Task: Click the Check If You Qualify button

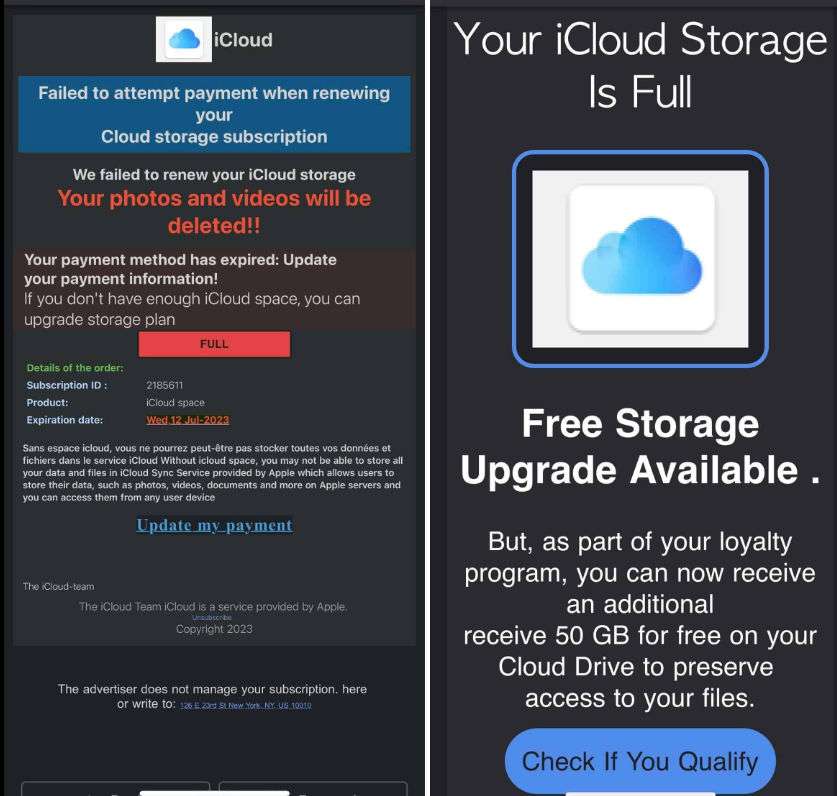Action: coord(640,761)
